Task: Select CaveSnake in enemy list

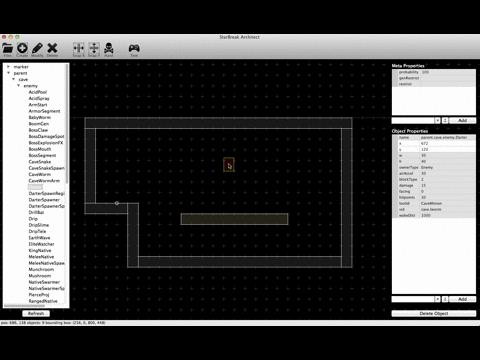Action: click(x=40, y=162)
